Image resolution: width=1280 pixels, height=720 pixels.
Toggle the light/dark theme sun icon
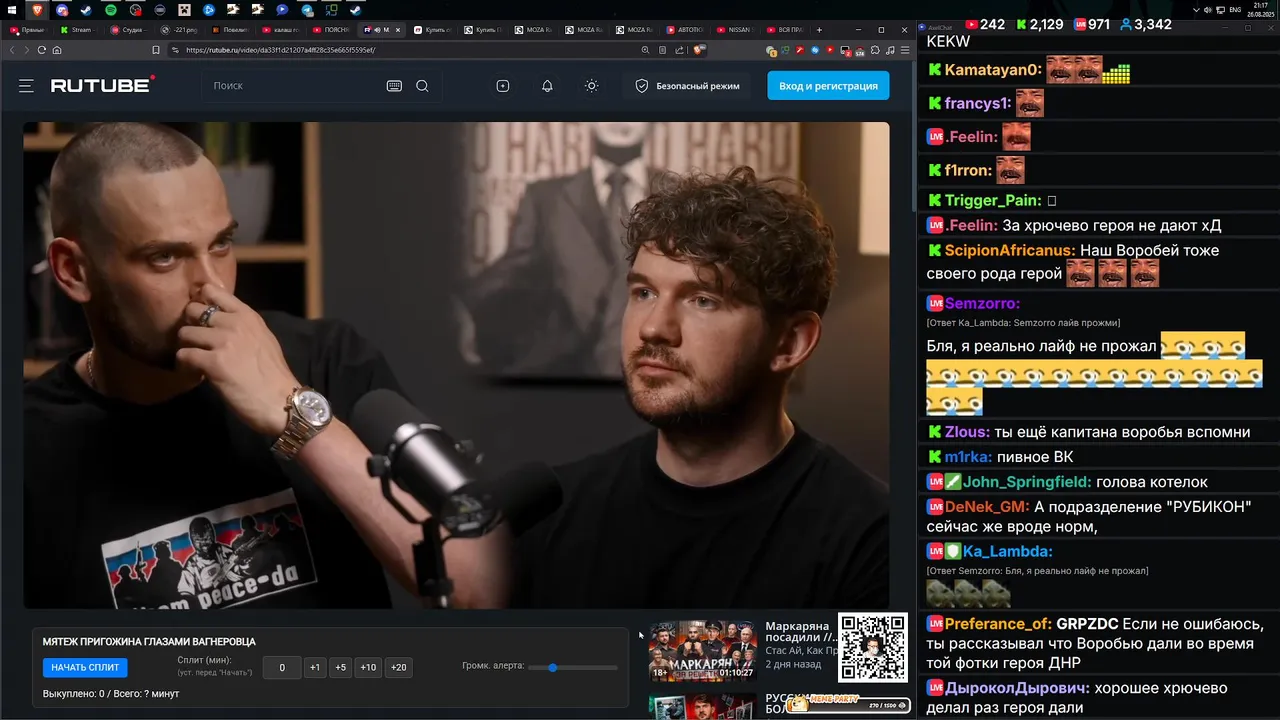(592, 86)
